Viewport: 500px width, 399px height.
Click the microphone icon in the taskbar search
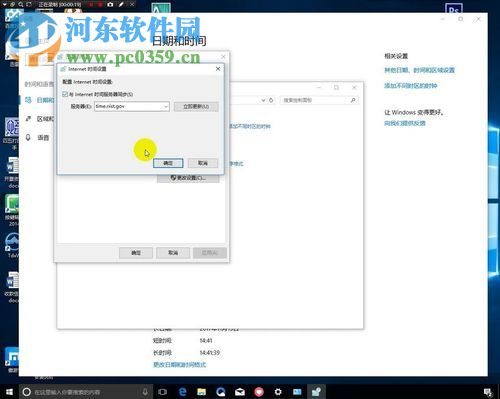tap(145, 392)
